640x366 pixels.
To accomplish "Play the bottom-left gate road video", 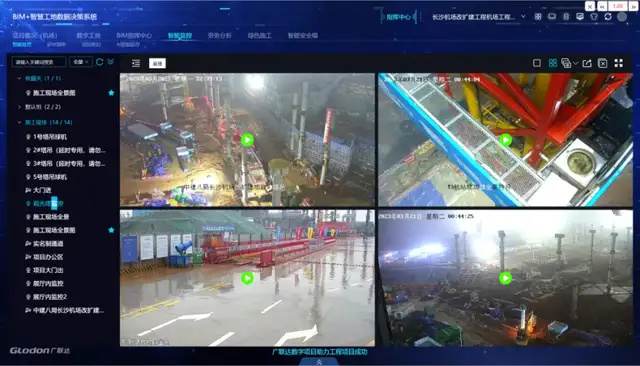I will point(247,278).
